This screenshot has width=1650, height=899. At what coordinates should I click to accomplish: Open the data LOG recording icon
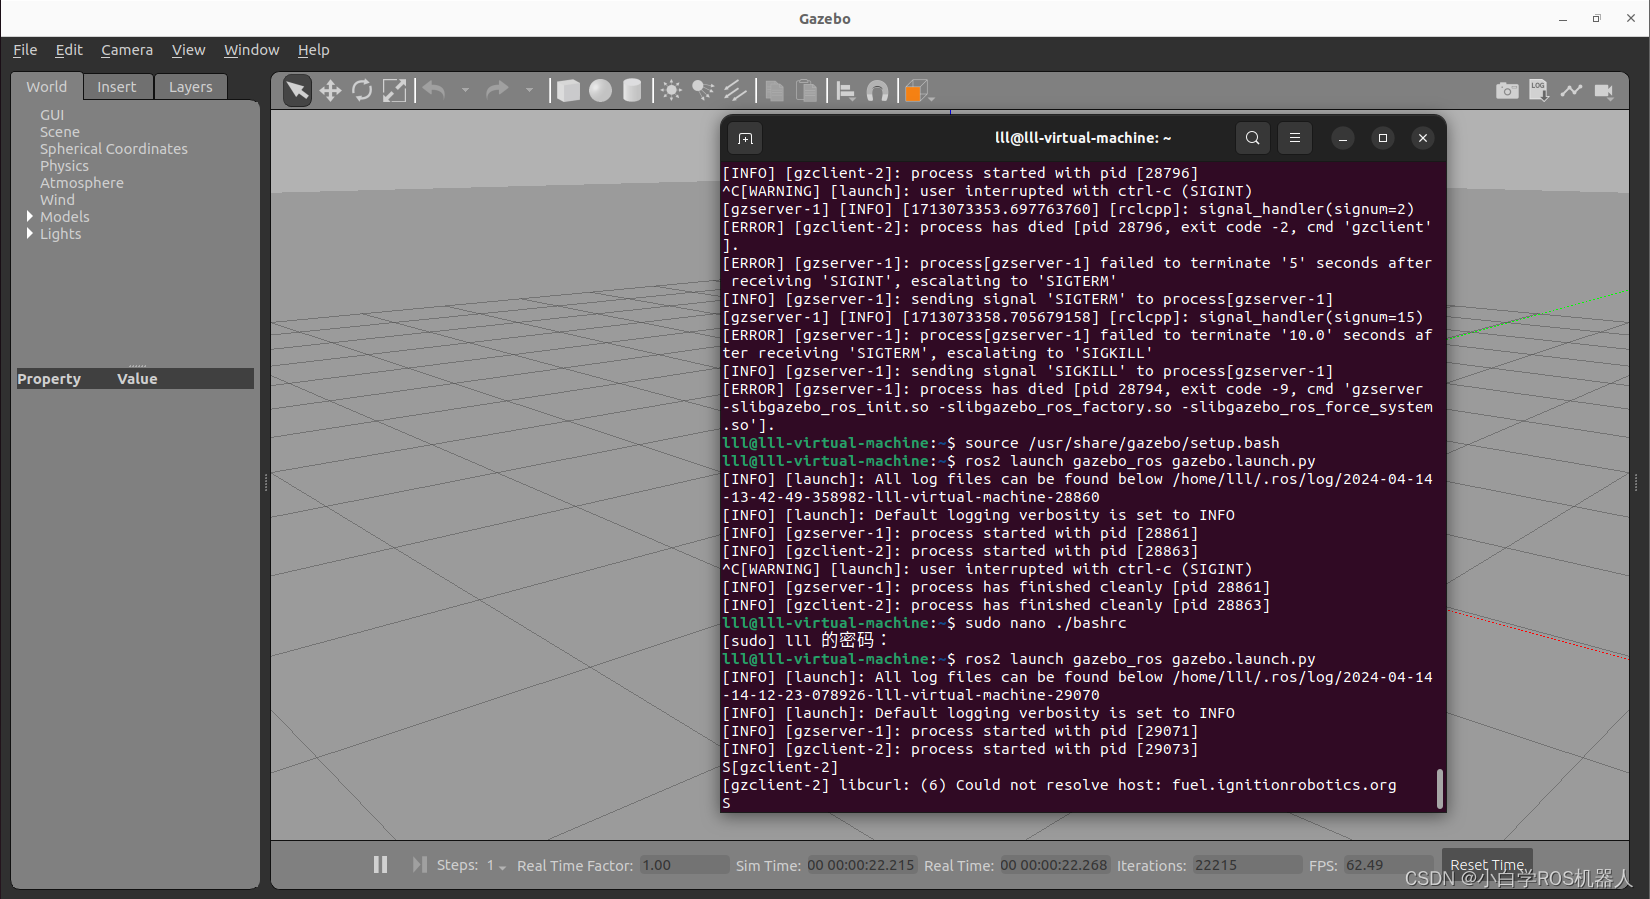[1539, 91]
